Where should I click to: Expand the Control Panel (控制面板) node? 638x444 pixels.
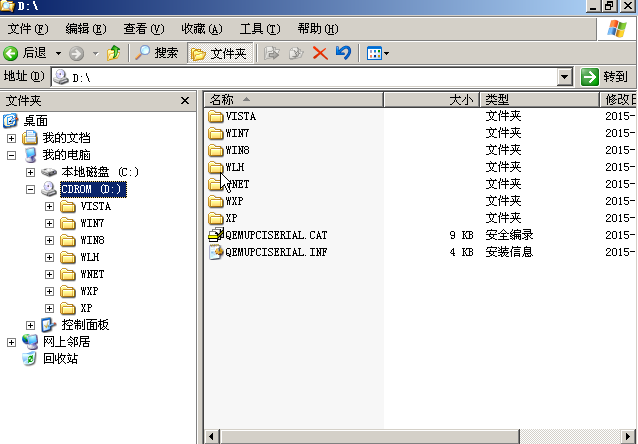point(30,325)
